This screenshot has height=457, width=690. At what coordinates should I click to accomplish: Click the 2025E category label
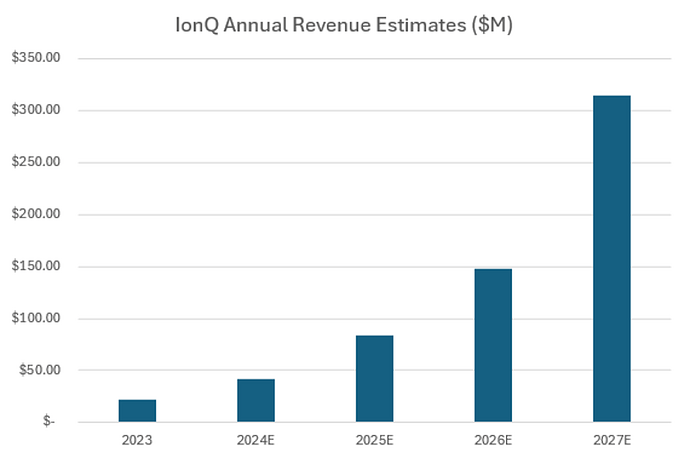pyautogui.click(x=374, y=440)
